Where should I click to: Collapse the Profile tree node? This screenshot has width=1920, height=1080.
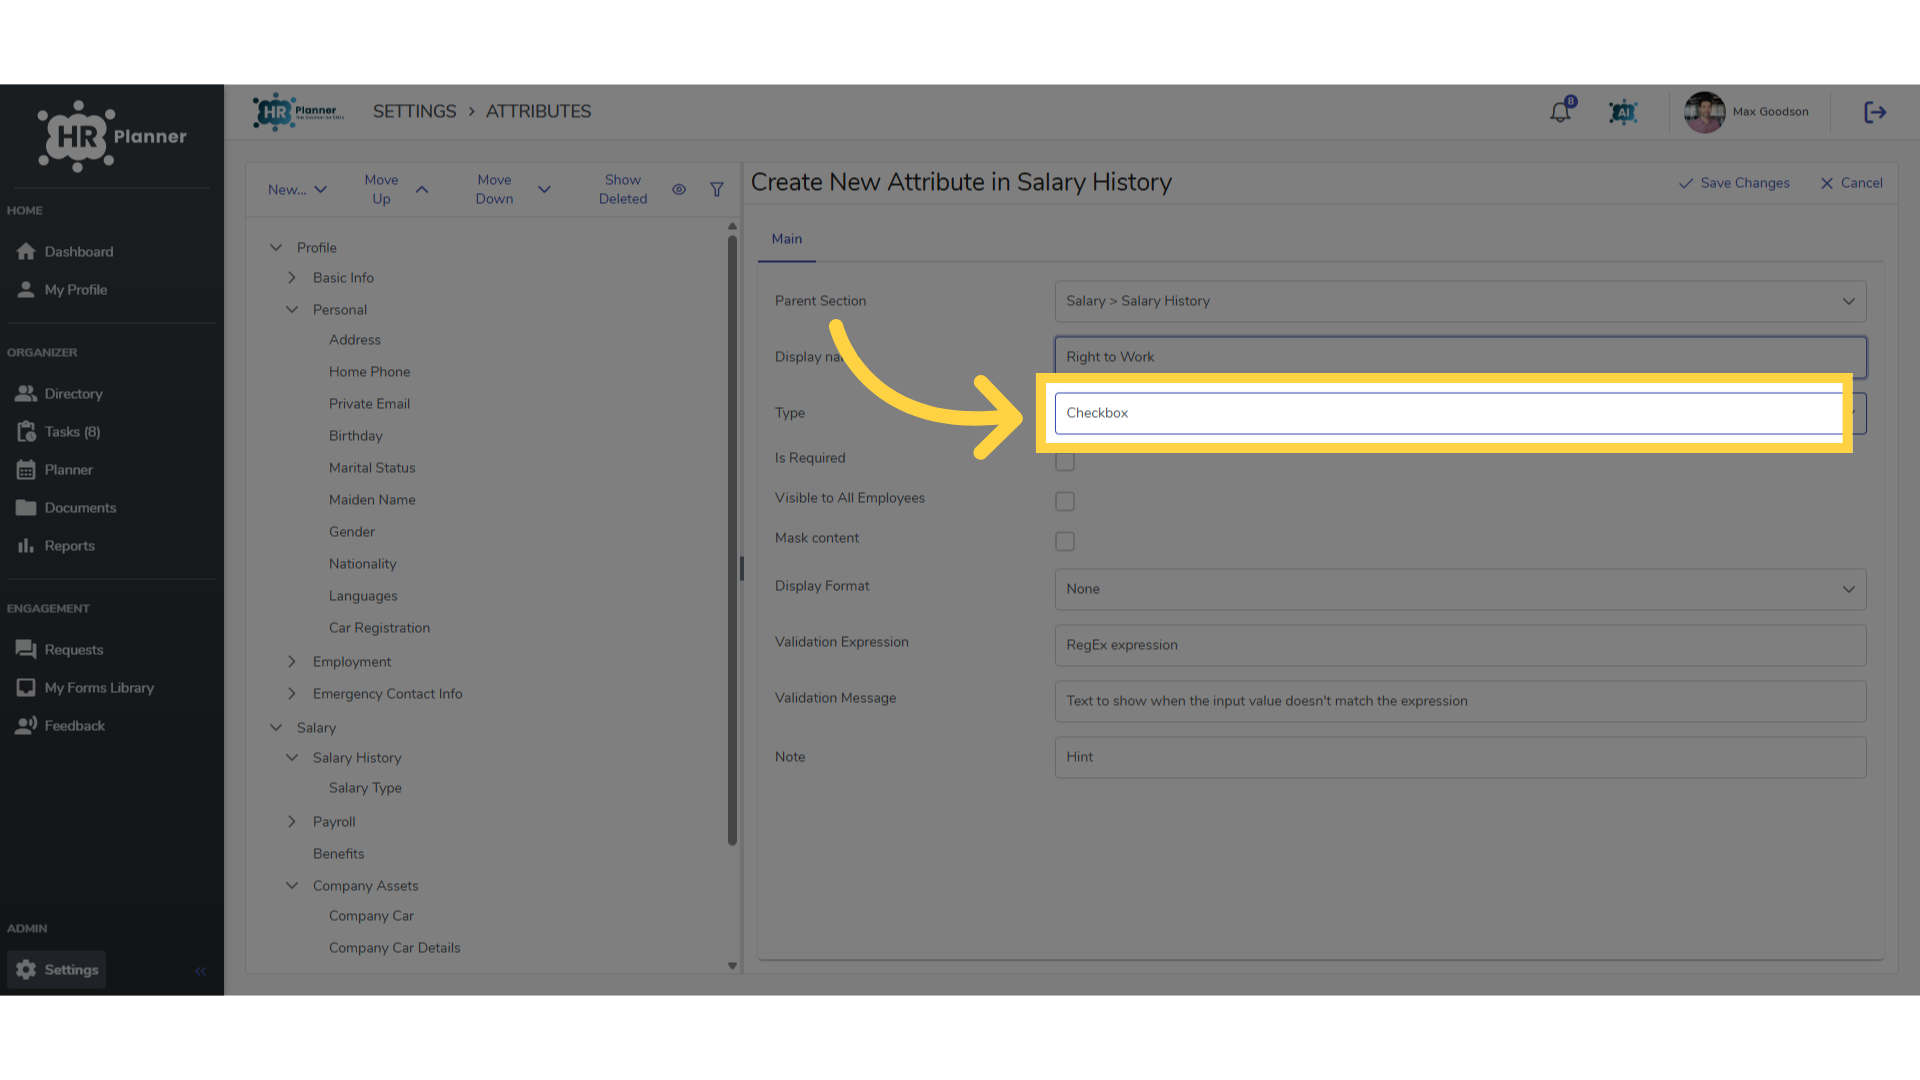coord(276,248)
